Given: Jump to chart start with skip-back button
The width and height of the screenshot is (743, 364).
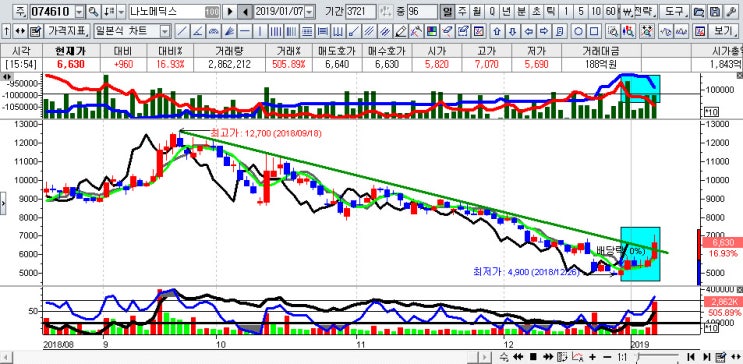Looking at the screenshot, I should pyautogui.click(x=691, y=357).
